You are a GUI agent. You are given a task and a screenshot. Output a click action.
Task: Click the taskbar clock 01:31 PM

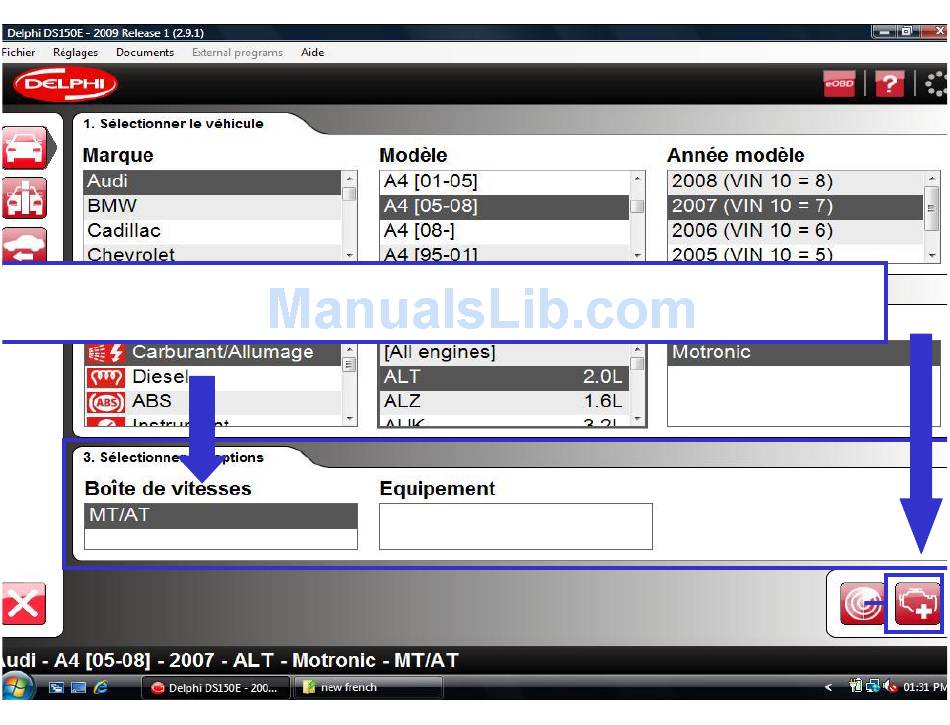[x=925, y=687]
